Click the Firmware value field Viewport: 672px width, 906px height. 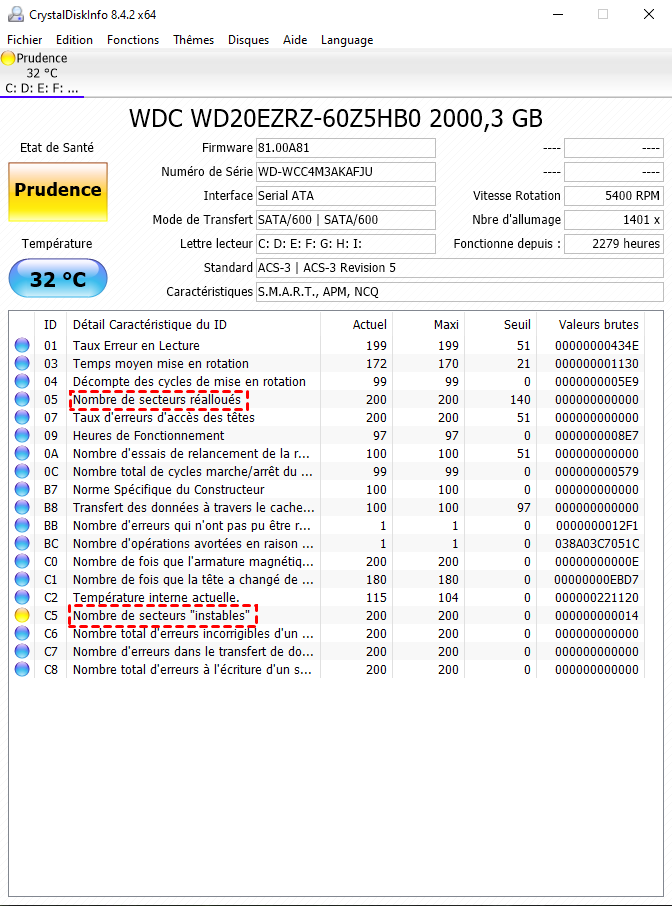[346, 148]
